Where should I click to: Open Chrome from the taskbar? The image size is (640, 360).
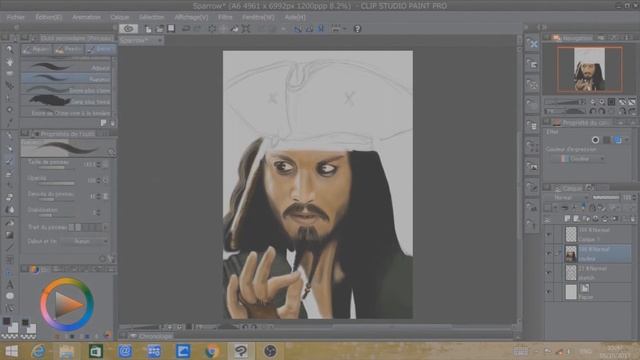[212, 351]
